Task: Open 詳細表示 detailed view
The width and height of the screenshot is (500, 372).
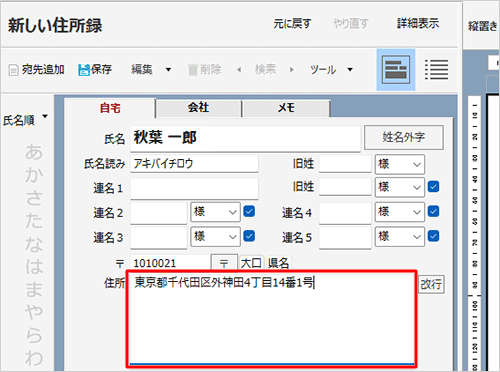Action: pyautogui.click(x=418, y=23)
